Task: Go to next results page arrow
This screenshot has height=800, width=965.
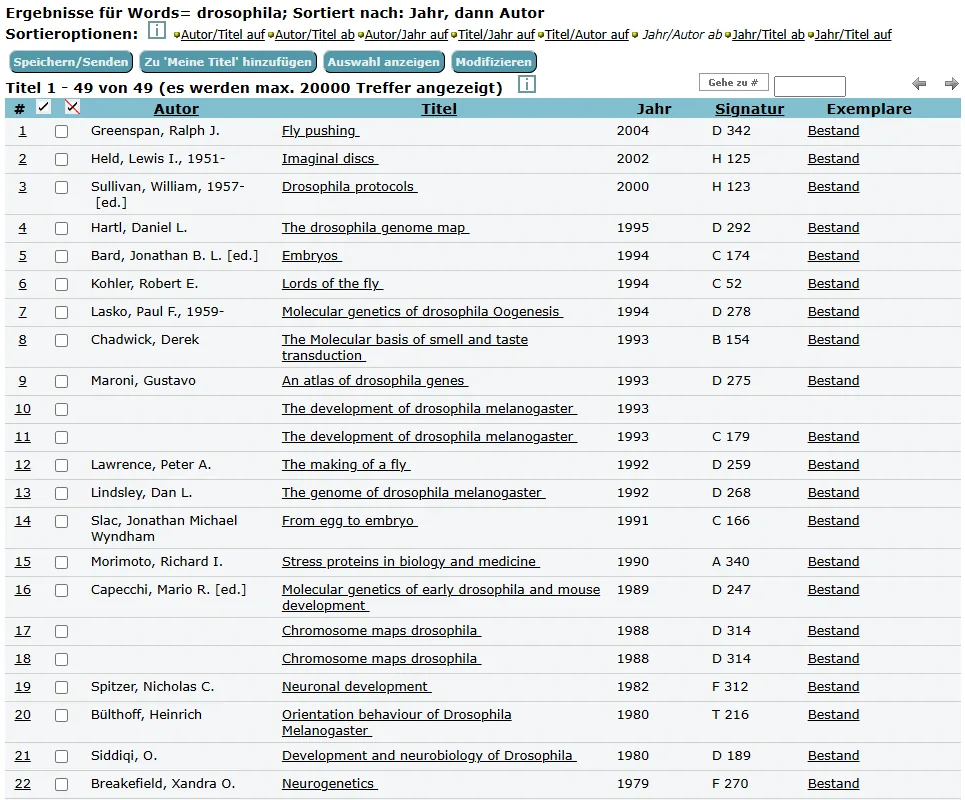Action: click(951, 84)
